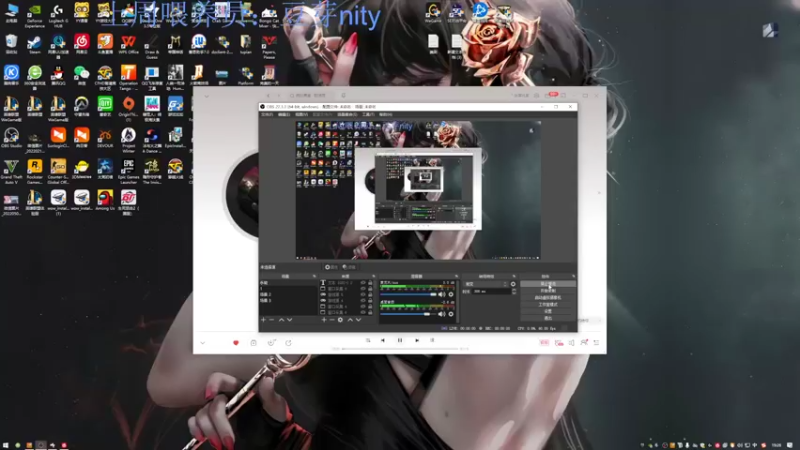Screen dimensions: 800x450
Task: Open Papers, Please desktop icon
Action: point(269,46)
